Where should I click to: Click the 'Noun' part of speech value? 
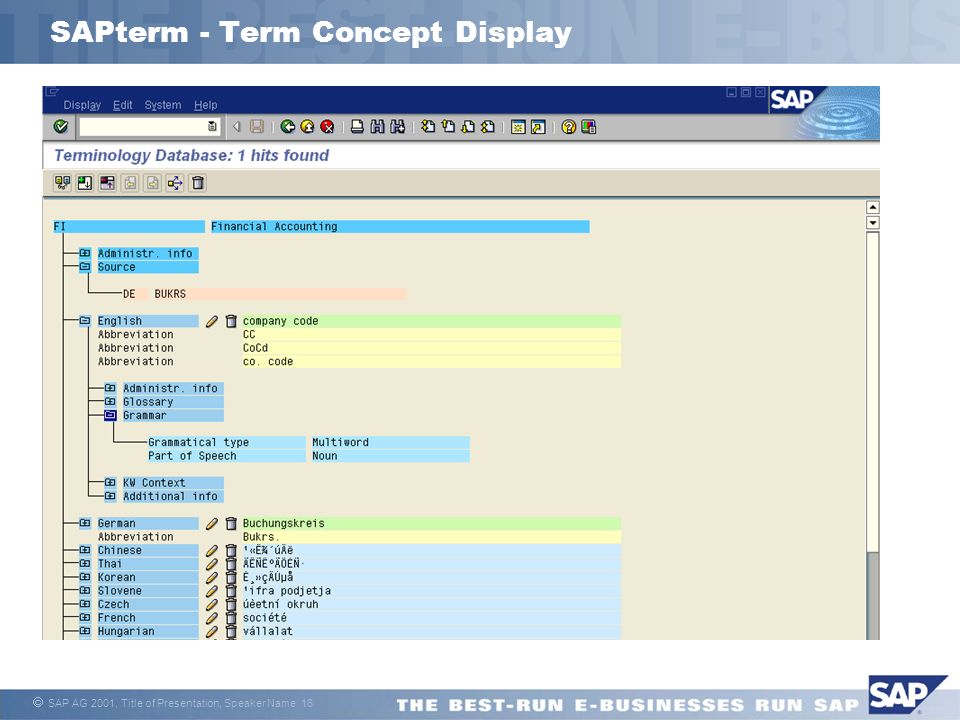point(390,456)
